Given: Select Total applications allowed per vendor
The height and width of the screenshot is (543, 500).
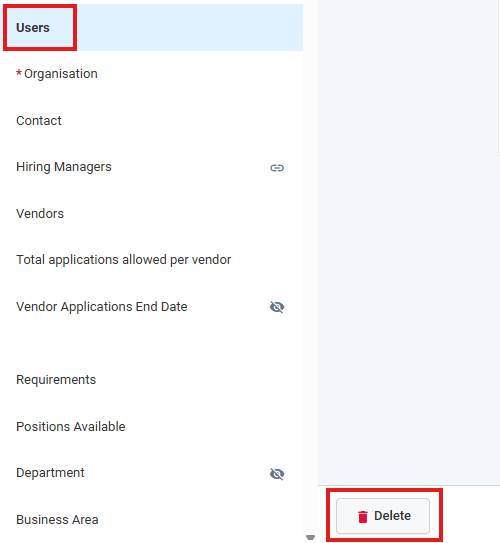Looking at the screenshot, I should [x=153, y=260].
